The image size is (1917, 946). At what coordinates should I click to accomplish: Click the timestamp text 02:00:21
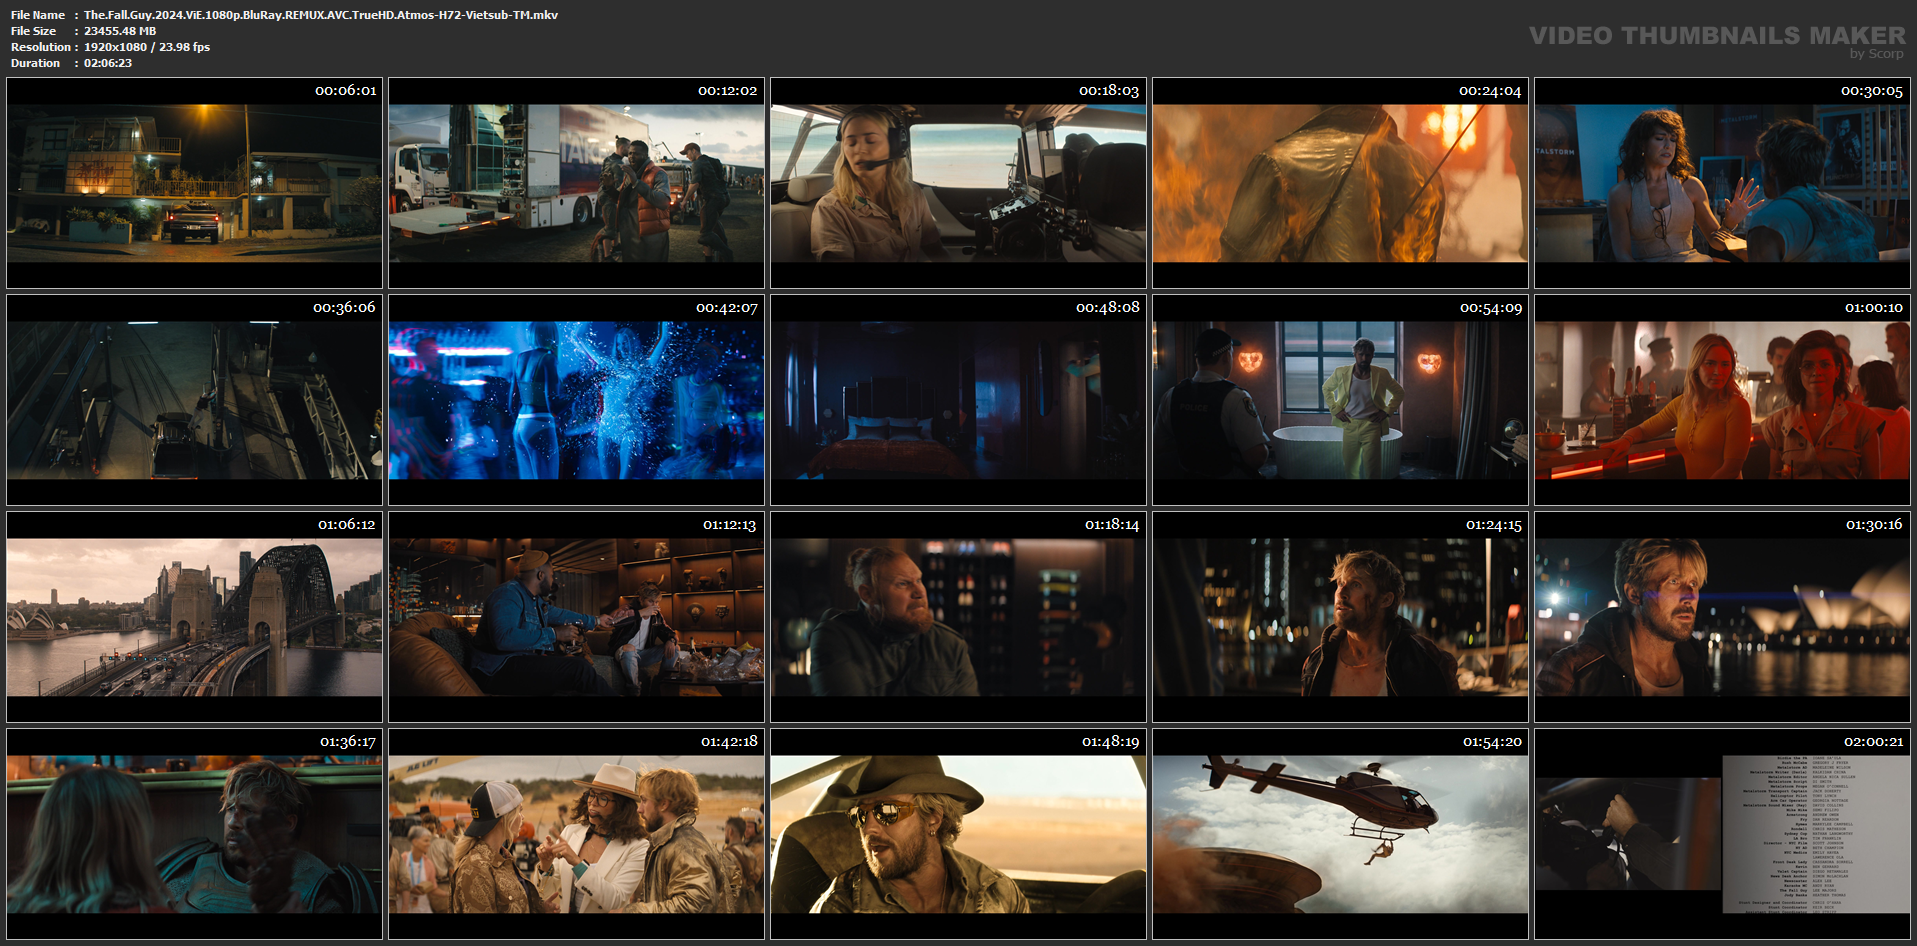point(1874,742)
